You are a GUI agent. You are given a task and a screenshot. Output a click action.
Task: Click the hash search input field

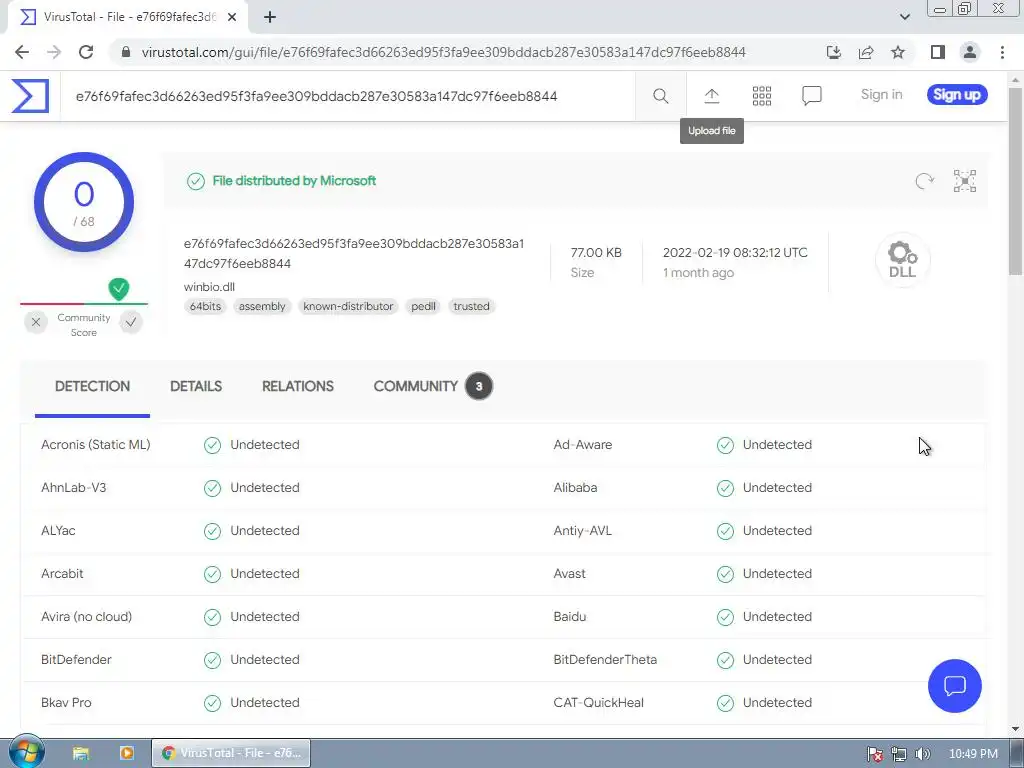(346, 97)
